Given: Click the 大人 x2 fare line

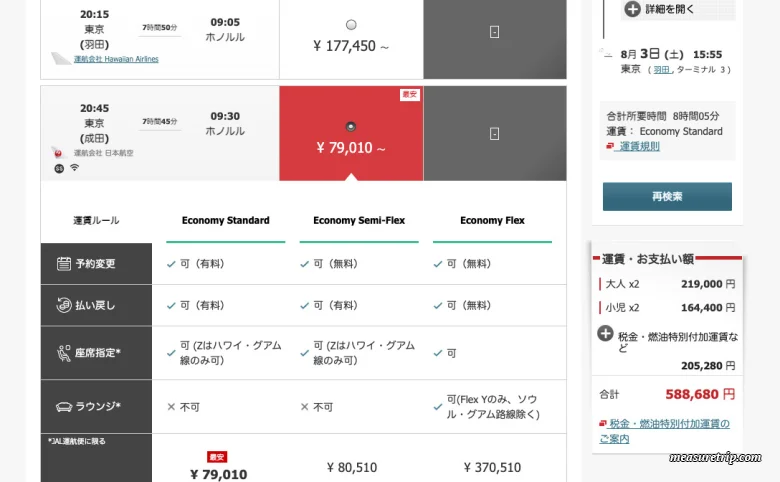Looking at the screenshot, I should click(x=667, y=284).
